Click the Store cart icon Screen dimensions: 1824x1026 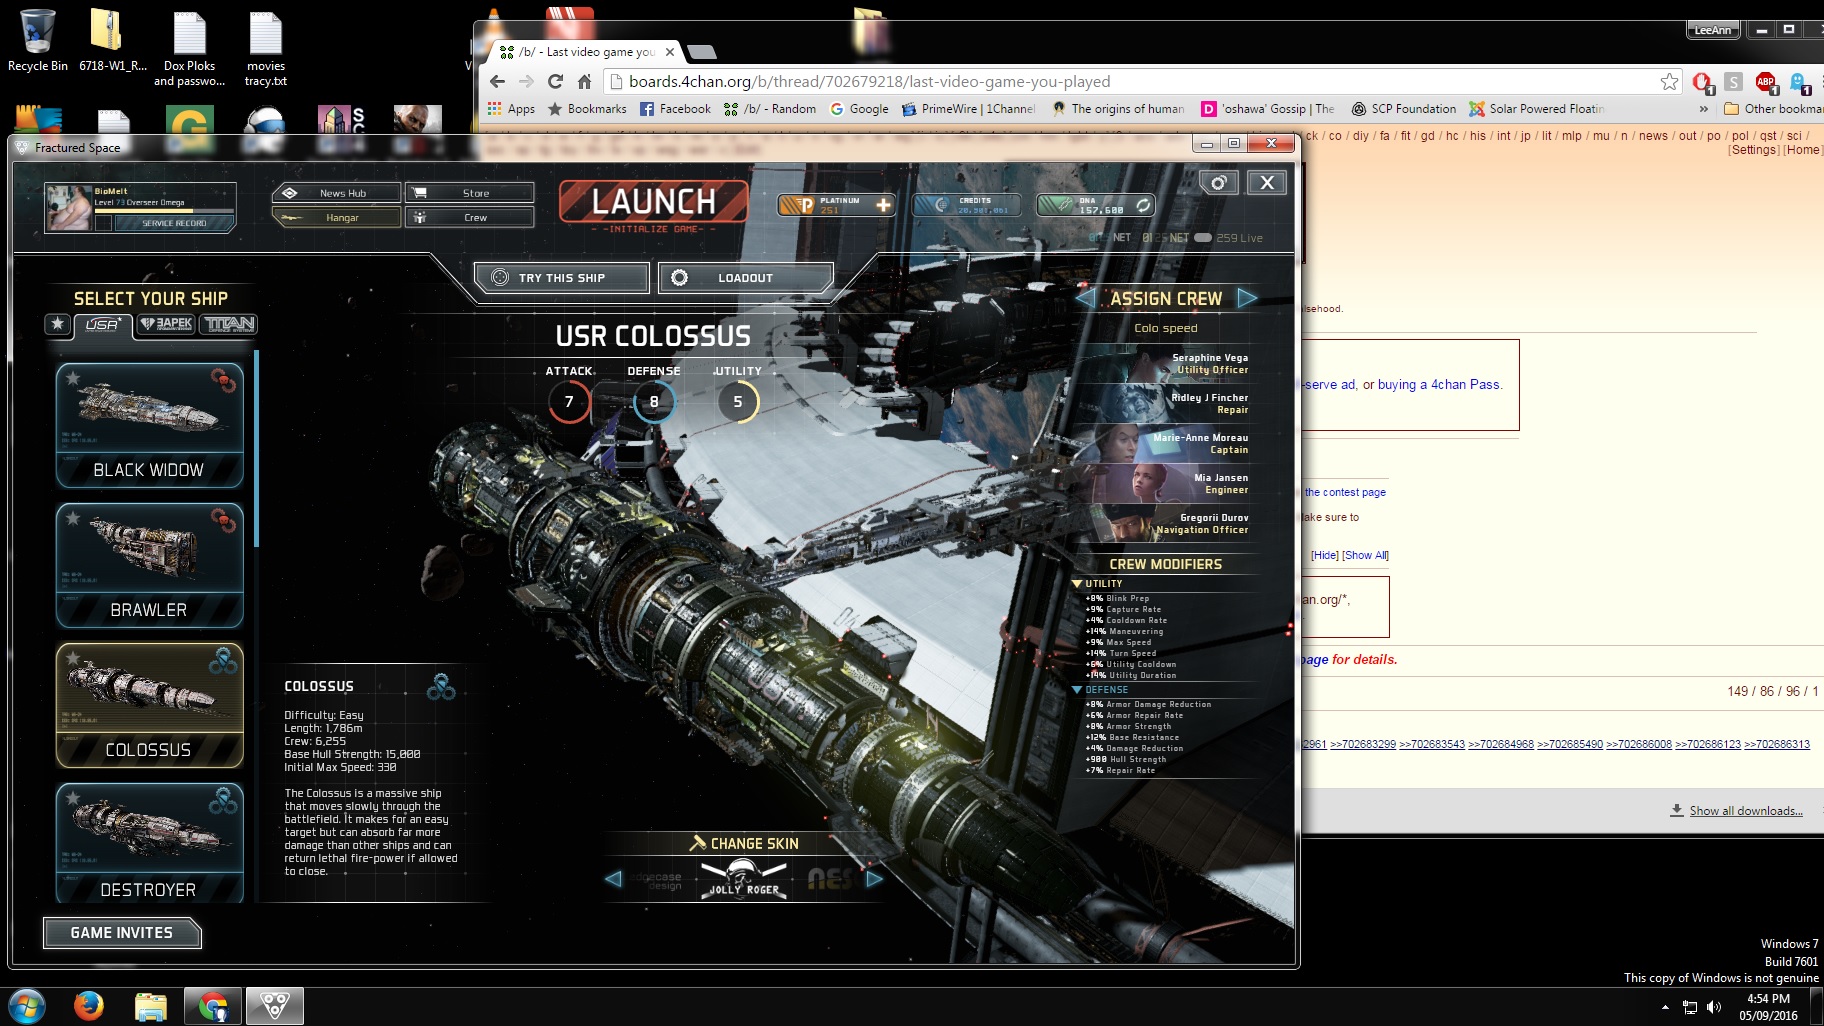pyautogui.click(x=420, y=193)
